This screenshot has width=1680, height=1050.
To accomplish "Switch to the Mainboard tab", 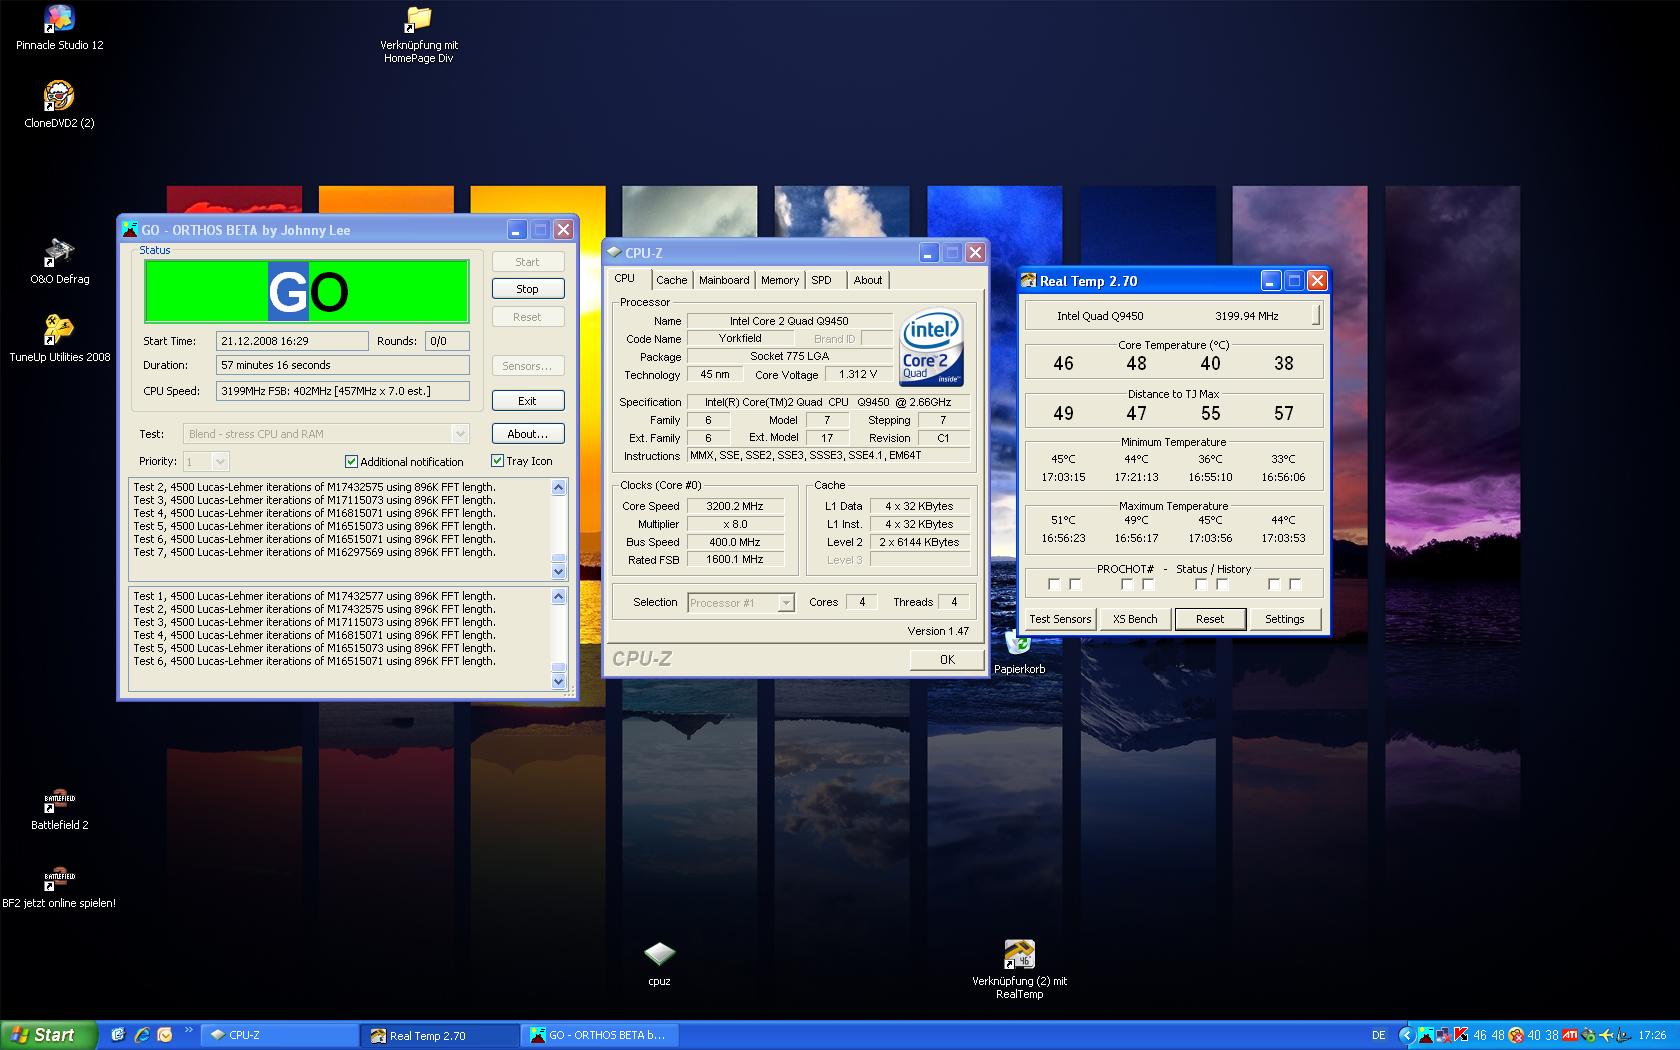I will (x=724, y=281).
